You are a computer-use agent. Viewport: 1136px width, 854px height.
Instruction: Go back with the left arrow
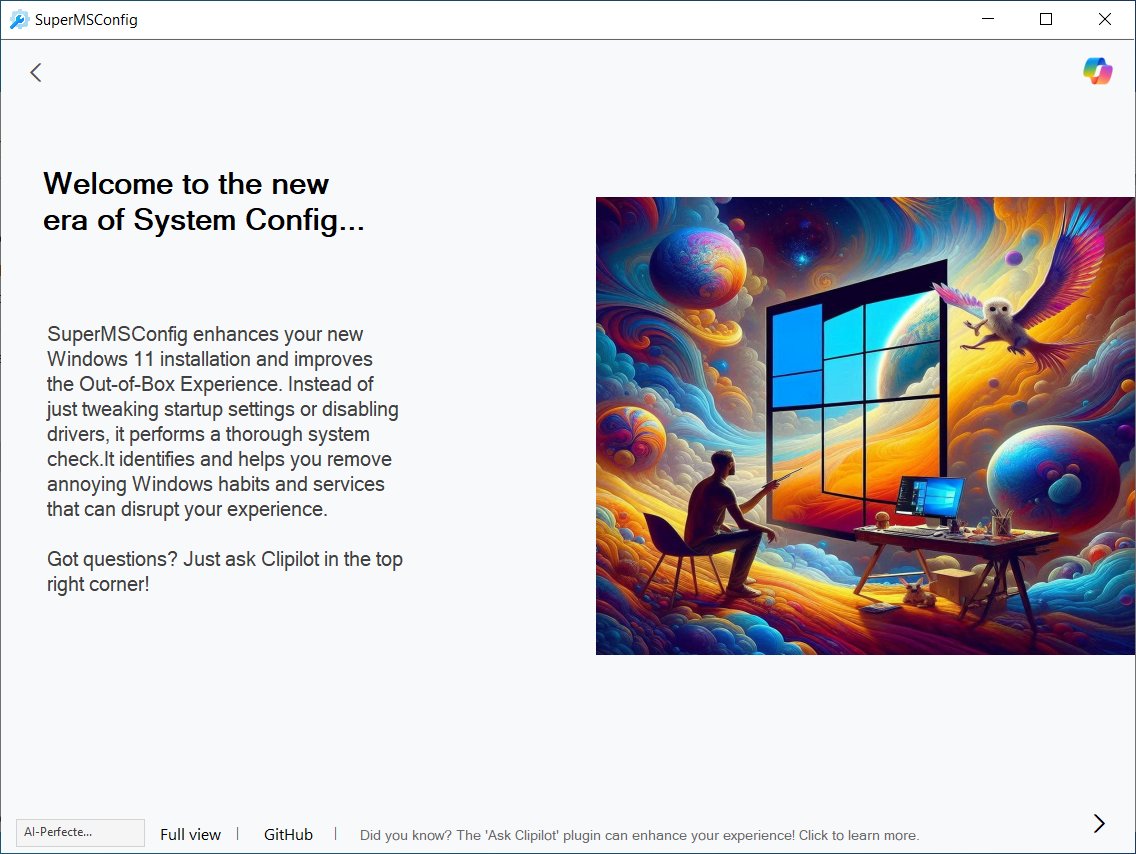[x=36, y=72]
